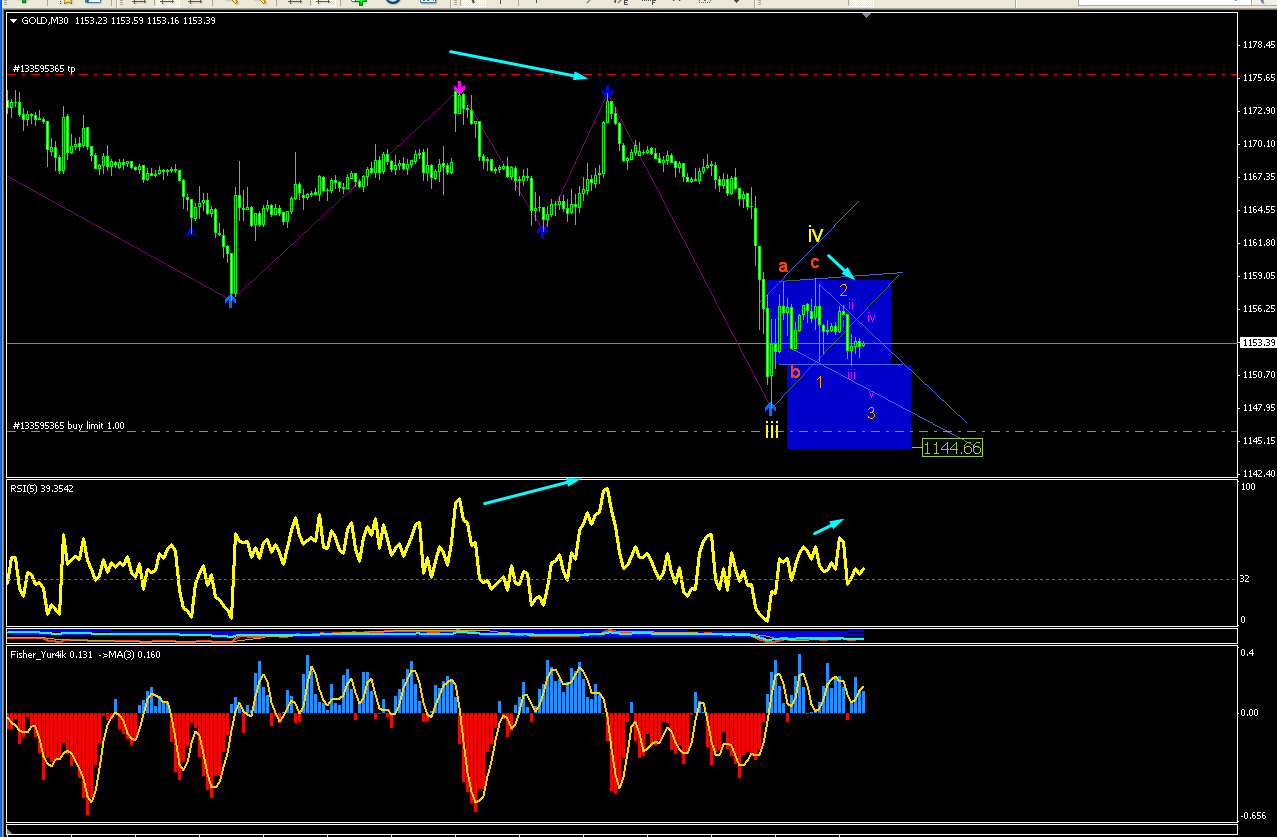Viewport: 1277px width, 837px height.
Task: Click the Fisher scale value -0.656
Action: pos(1253,816)
